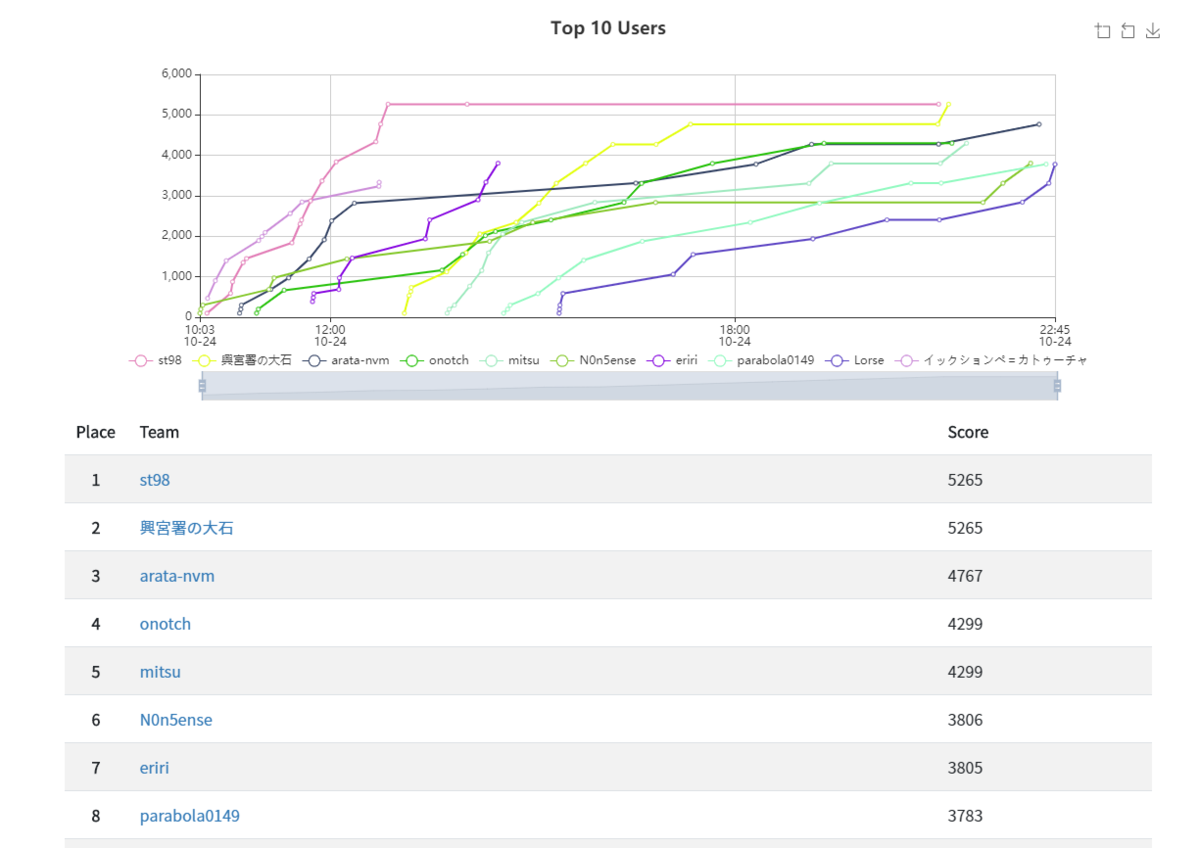Open parabola0149 team link in table

[x=190, y=816]
